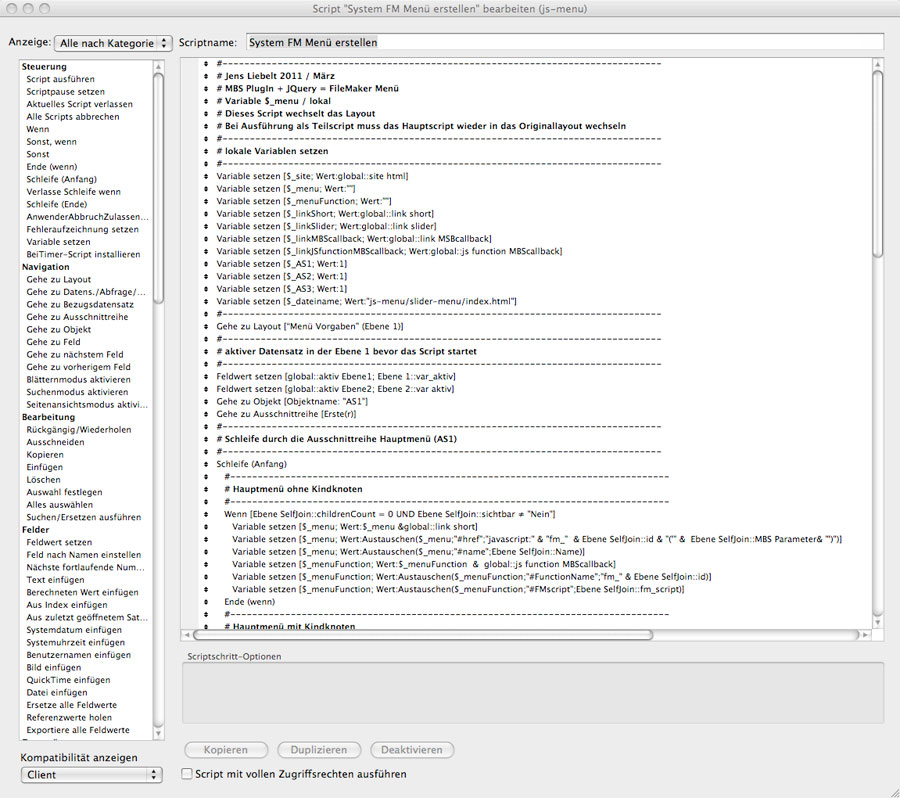The image size is (900, 798).
Task: Open the "Client" compatibility dropdown
Action: click(x=91, y=775)
